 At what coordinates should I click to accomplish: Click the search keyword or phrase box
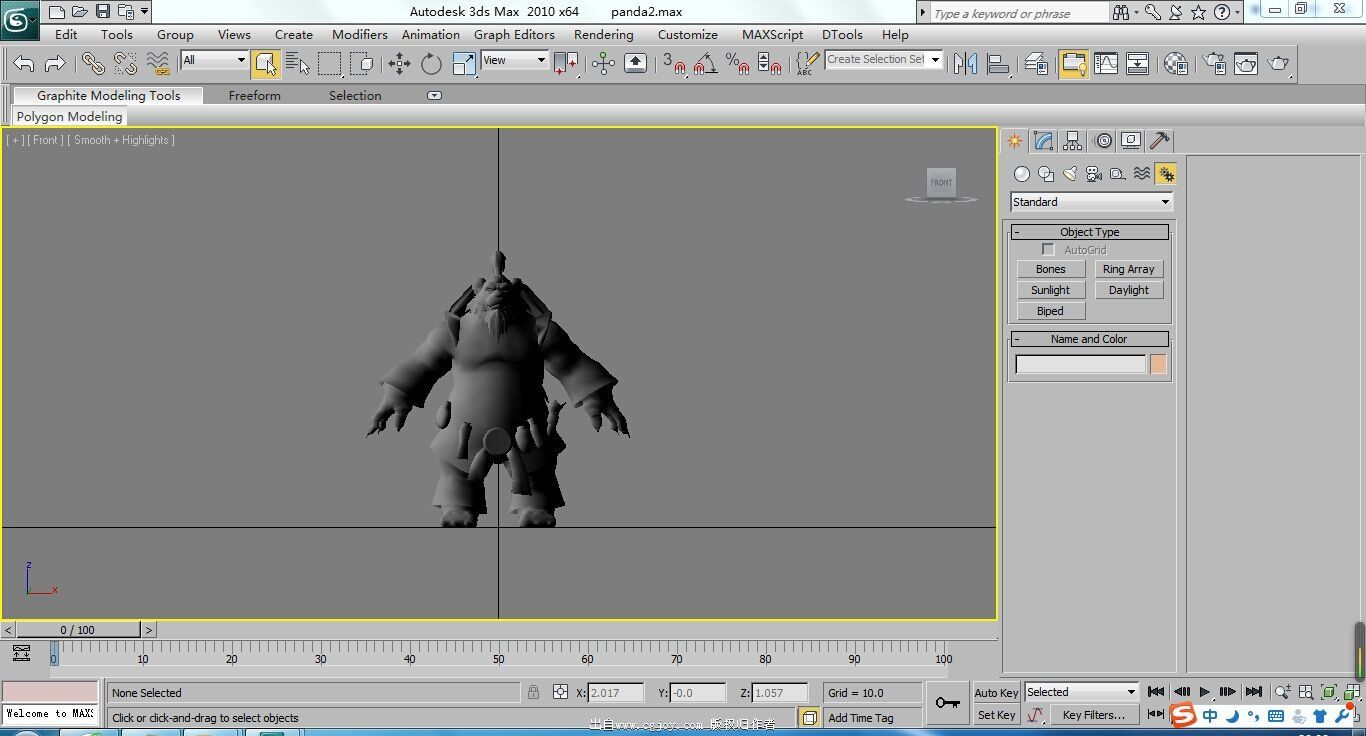tap(1019, 13)
